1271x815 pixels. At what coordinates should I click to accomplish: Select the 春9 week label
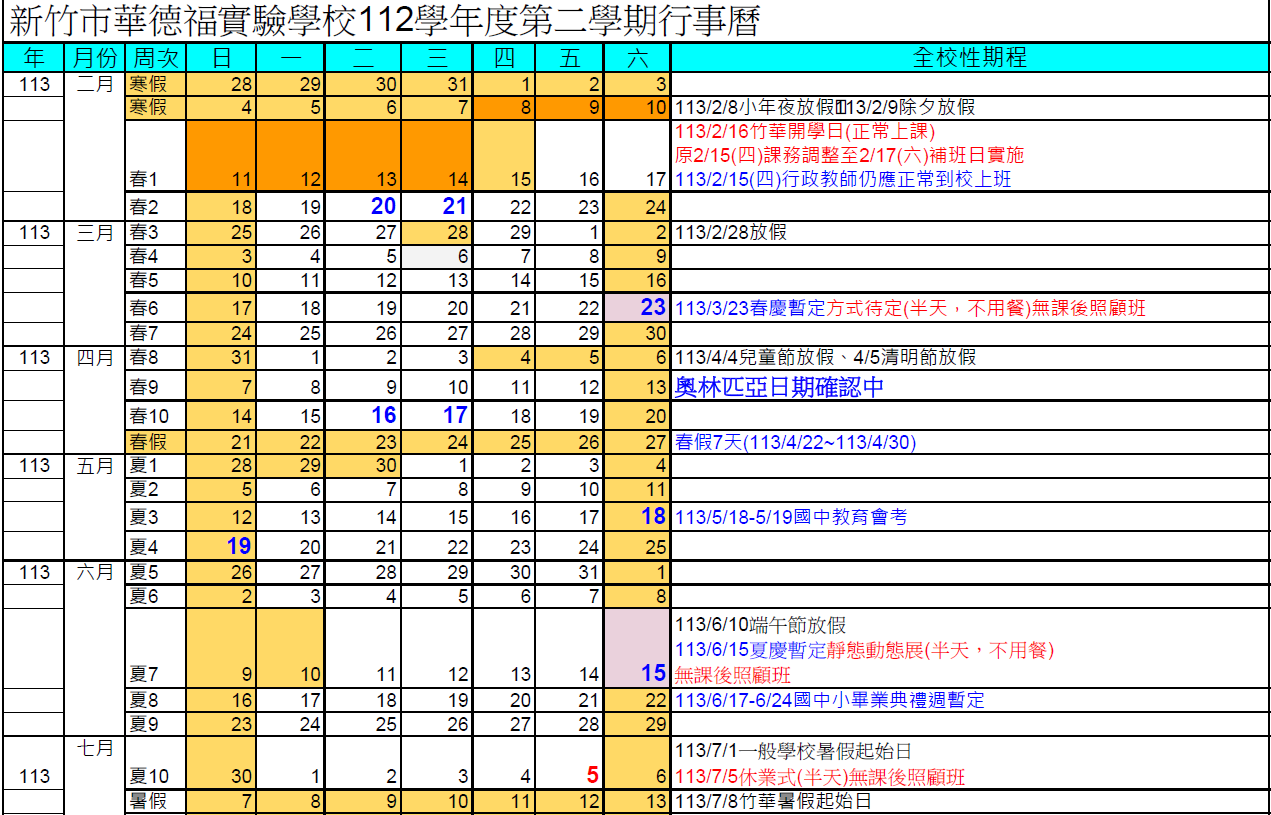[x=145, y=387]
